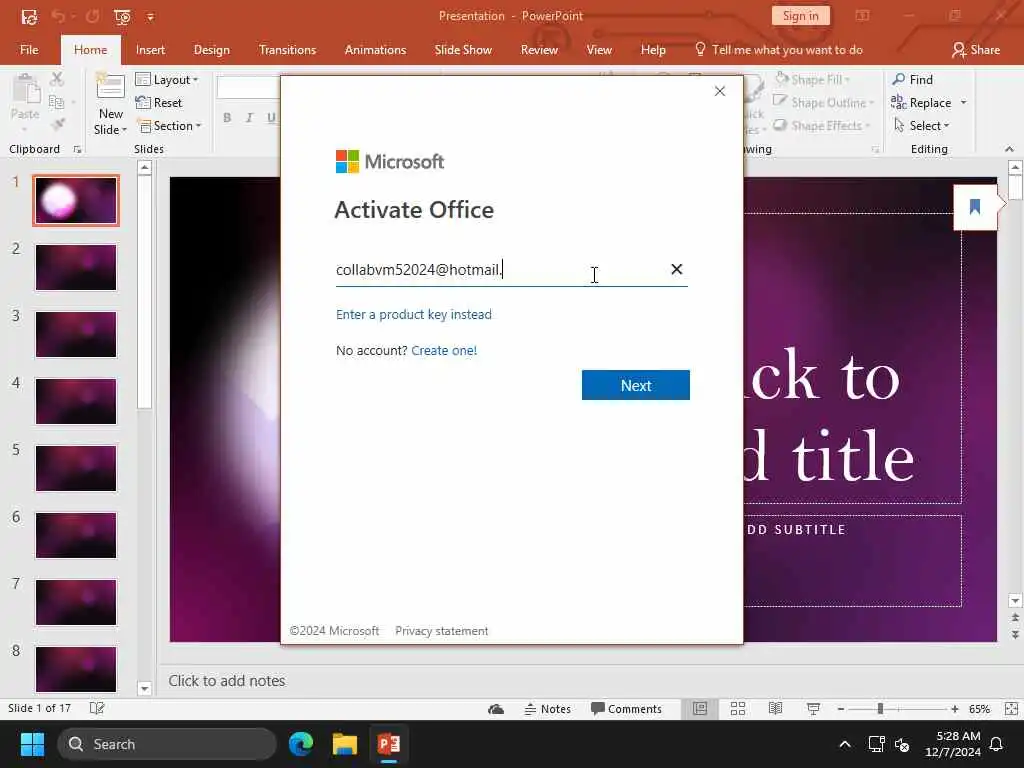Select slide 2 thumbnail
The height and width of the screenshot is (768, 1024).
(x=76, y=268)
